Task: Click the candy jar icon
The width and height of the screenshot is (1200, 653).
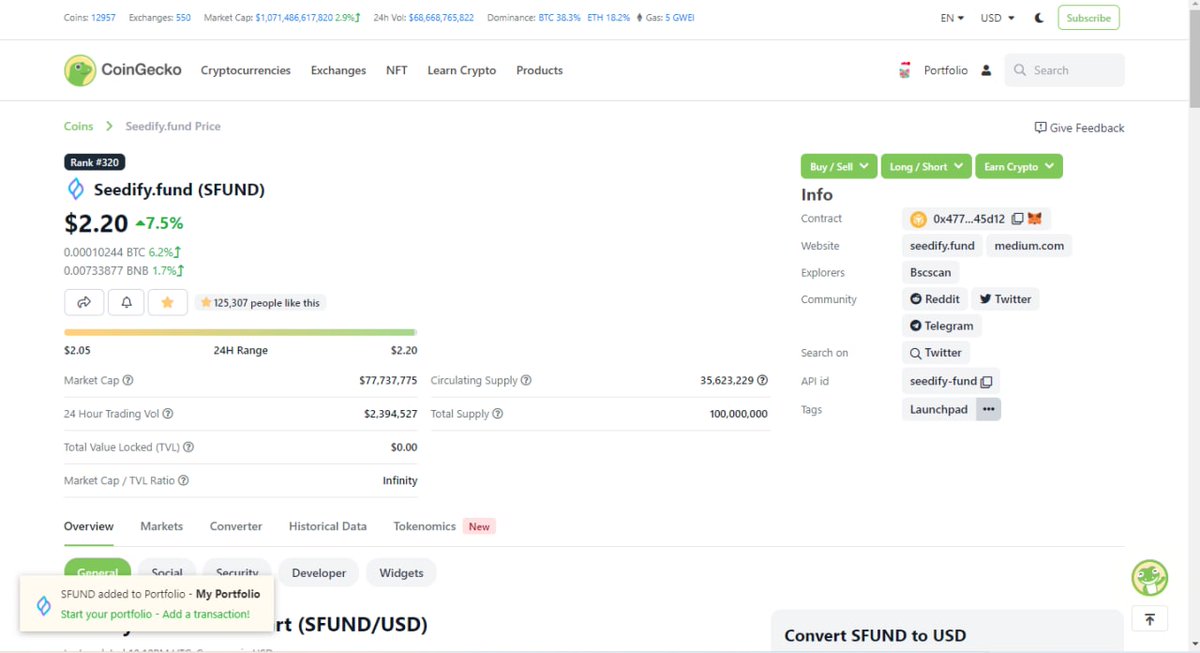Action: 904,70
